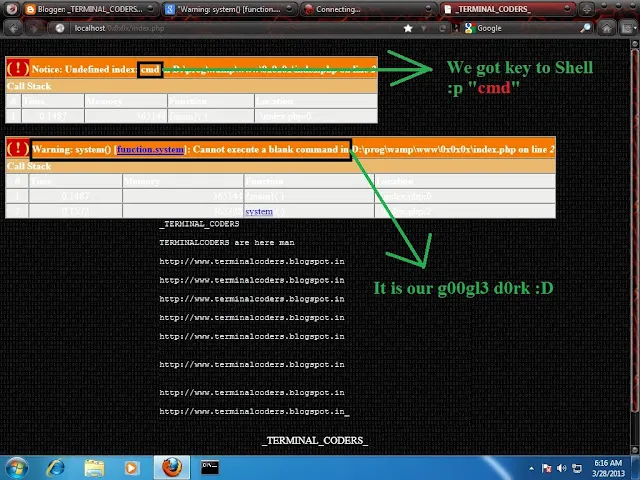Image resolution: width=640 pixels, height=480 pixels.
Task: Open the Action Center flag icon
Action: coord(547,468)
